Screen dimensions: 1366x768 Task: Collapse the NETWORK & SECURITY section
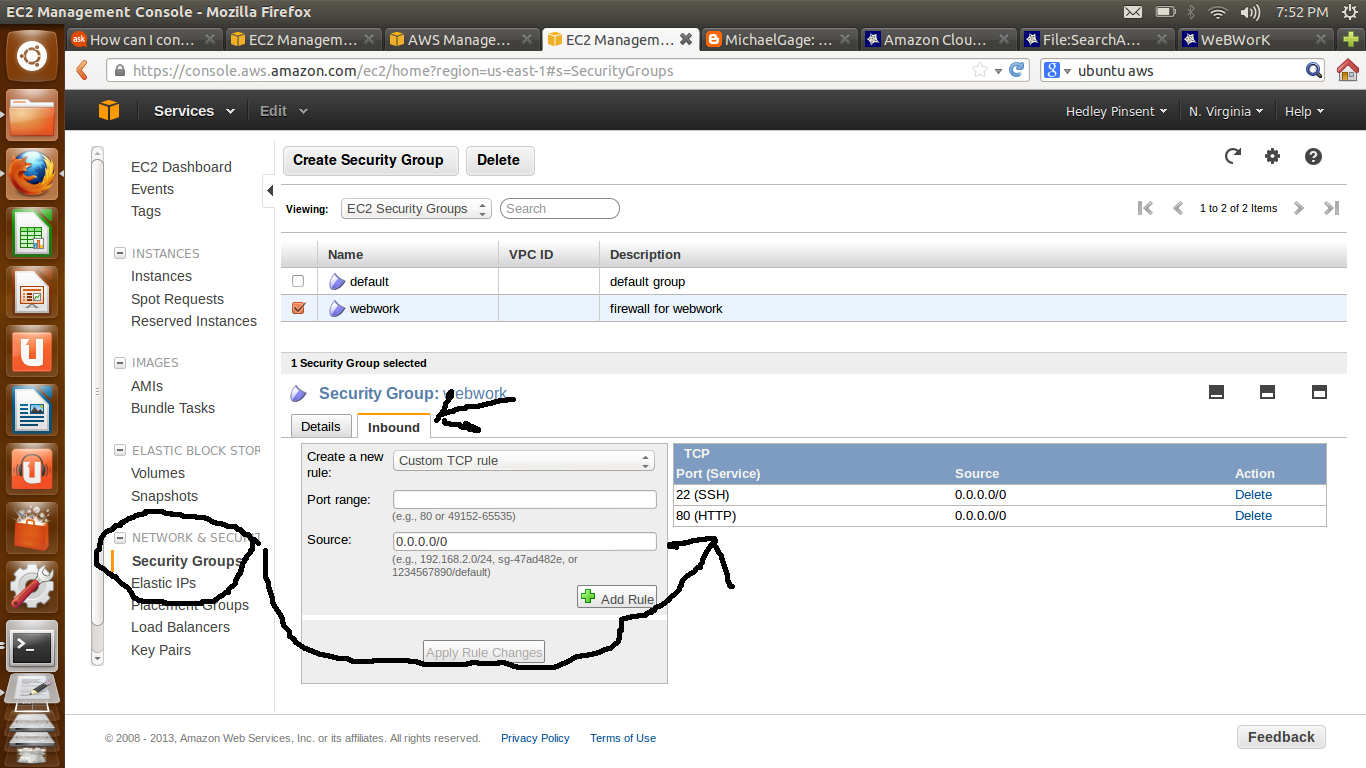120,537
